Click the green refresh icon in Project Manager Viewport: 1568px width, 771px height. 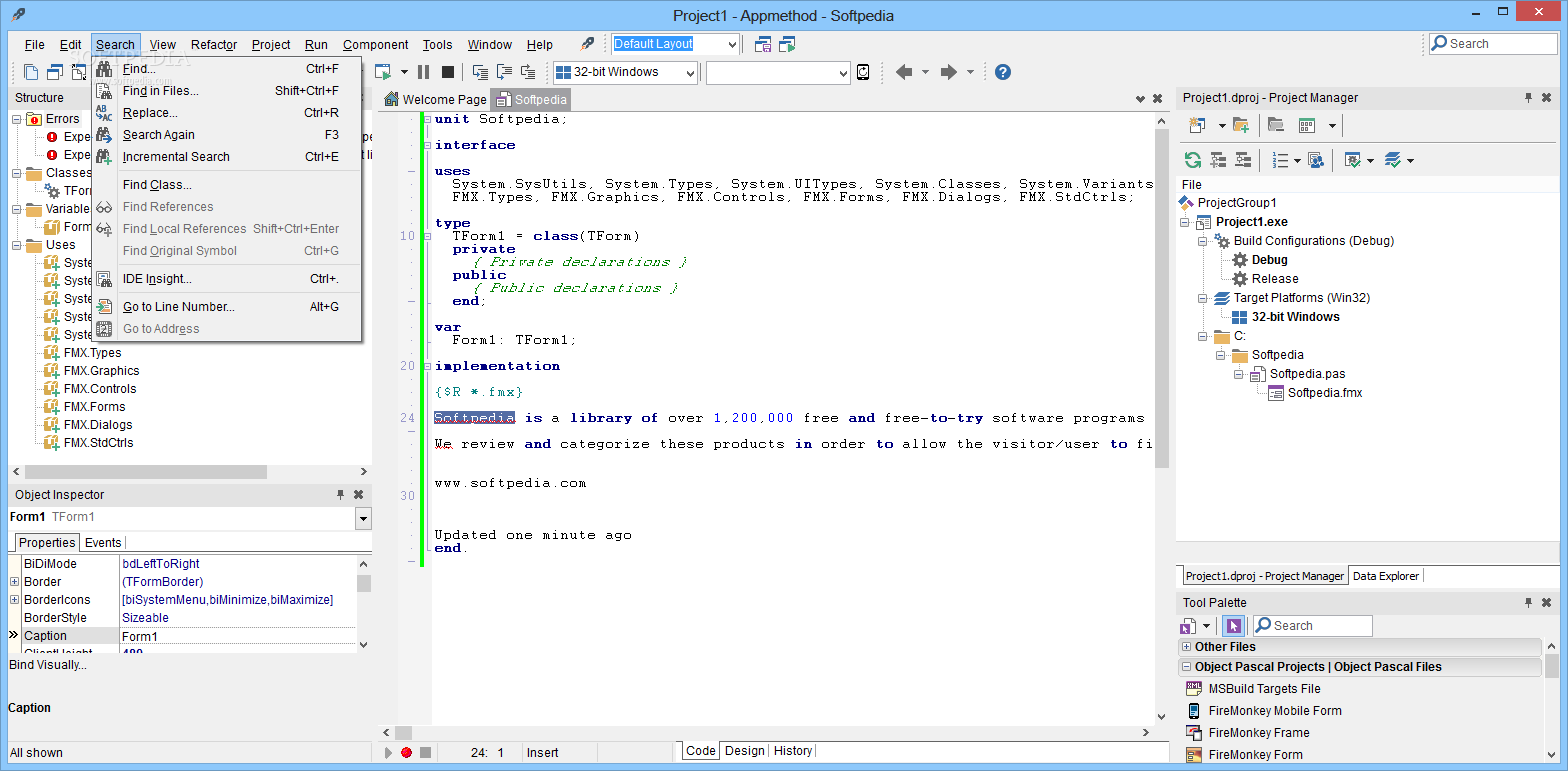1192,160
